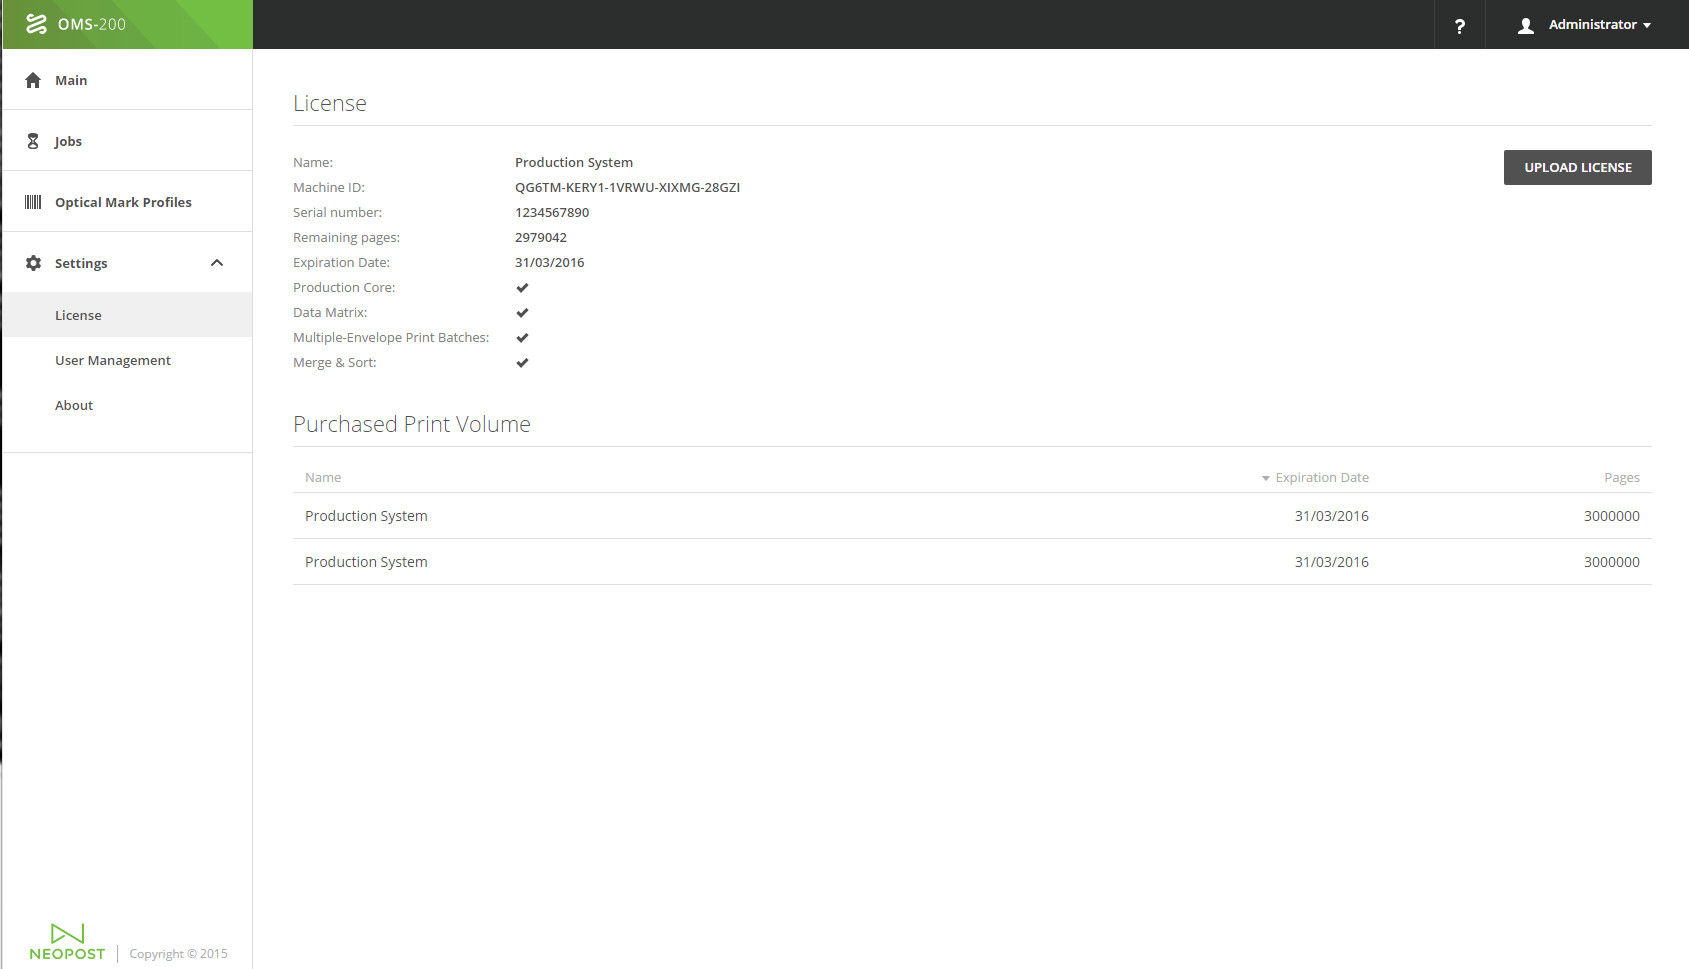This screenshot has width=1689, height=969.
Task: Go to the About page
Action: coord(74,405)
